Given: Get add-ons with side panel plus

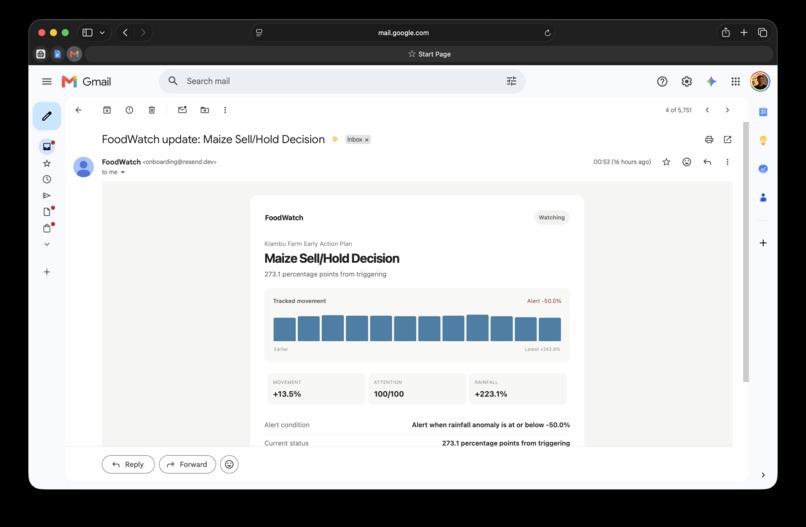Looking at the screenshot, I should [x=763, y=243].
